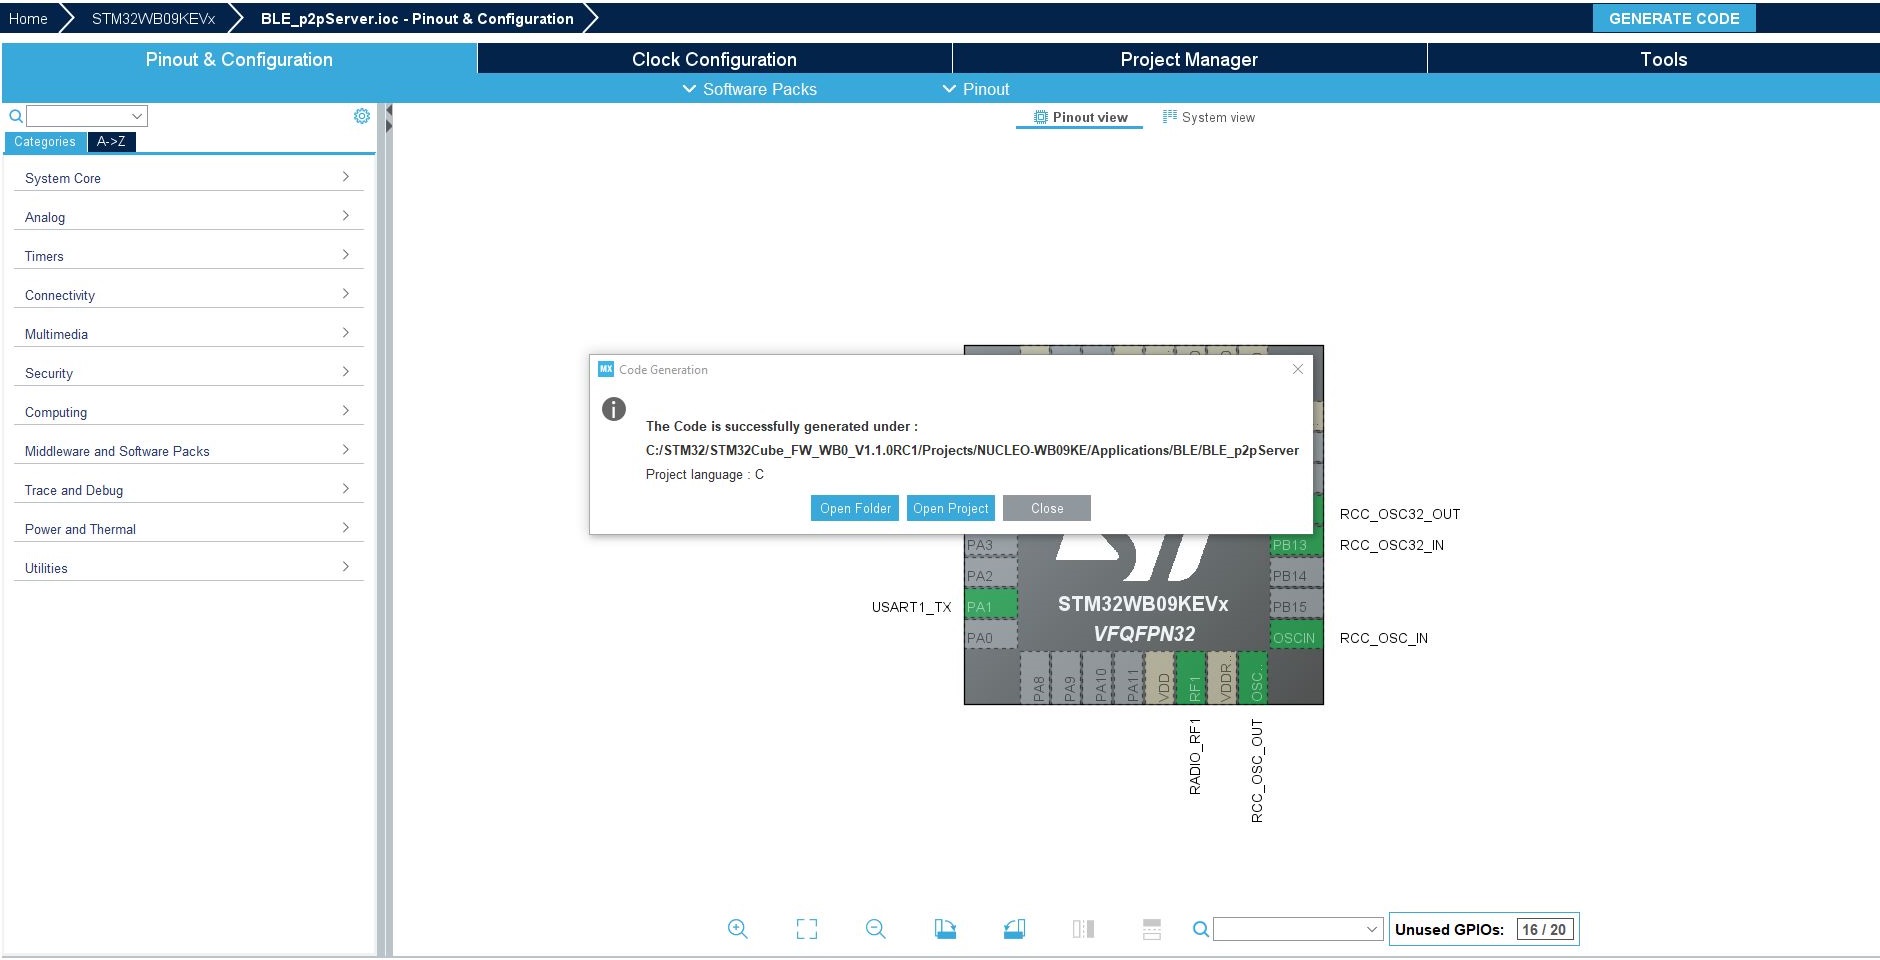1880x960 pixels.
Task: Expand the Trace and Debug category
Action: coord(188,490)
